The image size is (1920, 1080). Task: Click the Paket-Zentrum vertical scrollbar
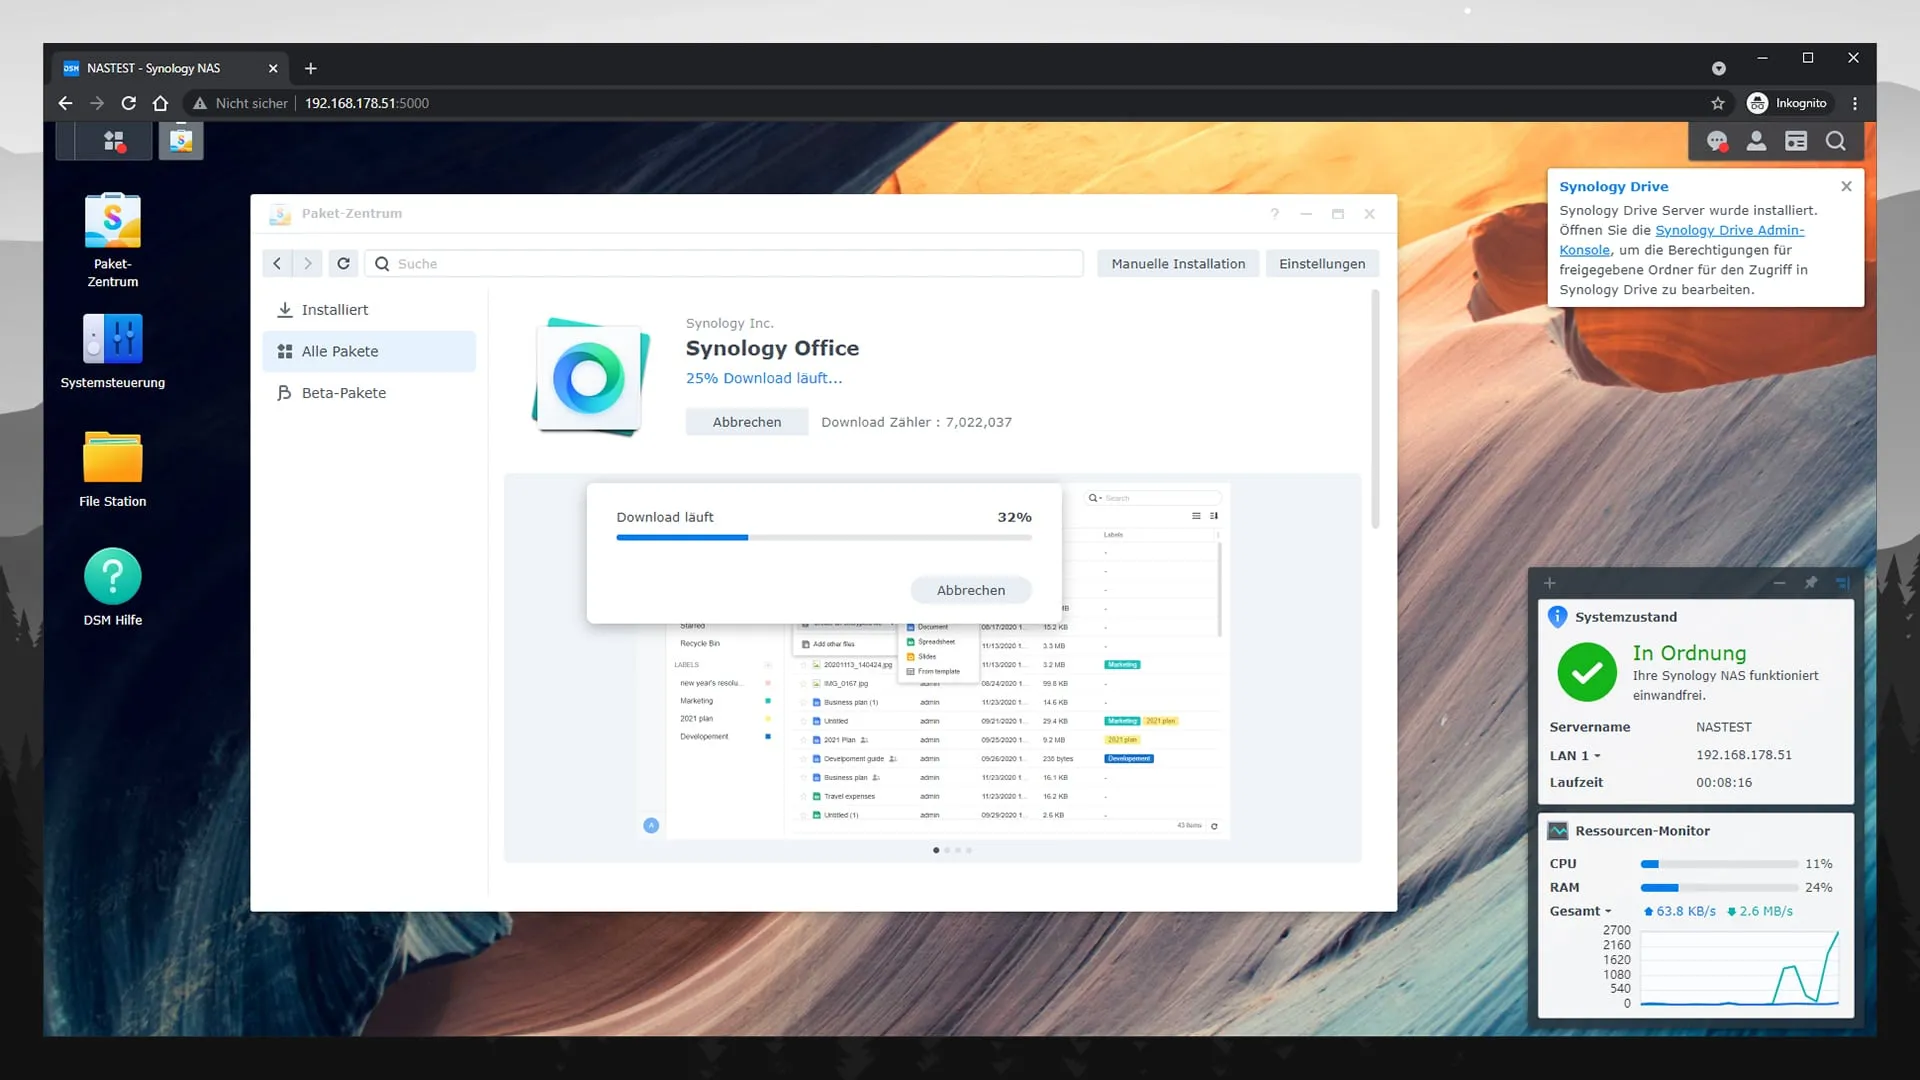point(1375,410)
